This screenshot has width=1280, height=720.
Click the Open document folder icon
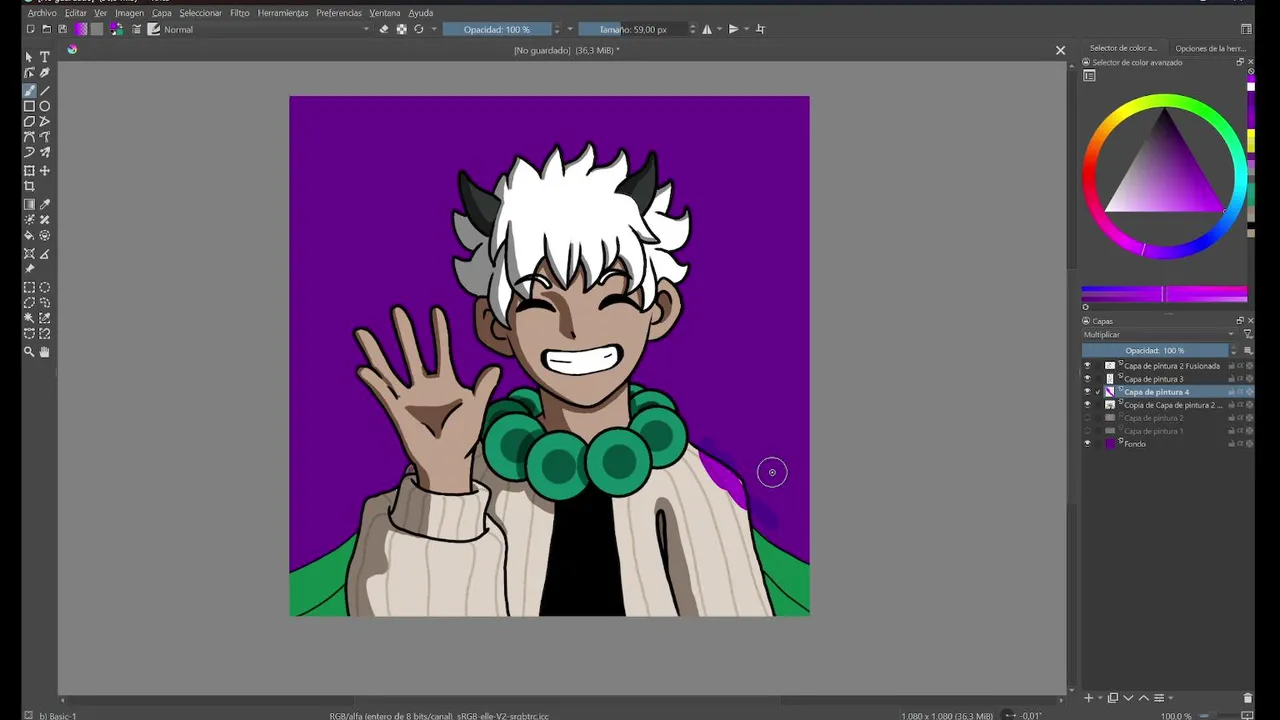46,29
